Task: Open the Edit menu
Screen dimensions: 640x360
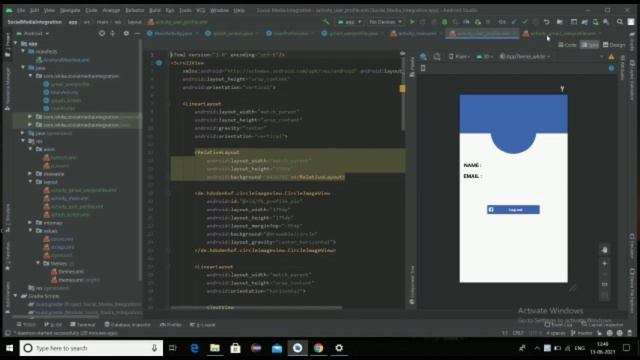Action: point(35,10)
